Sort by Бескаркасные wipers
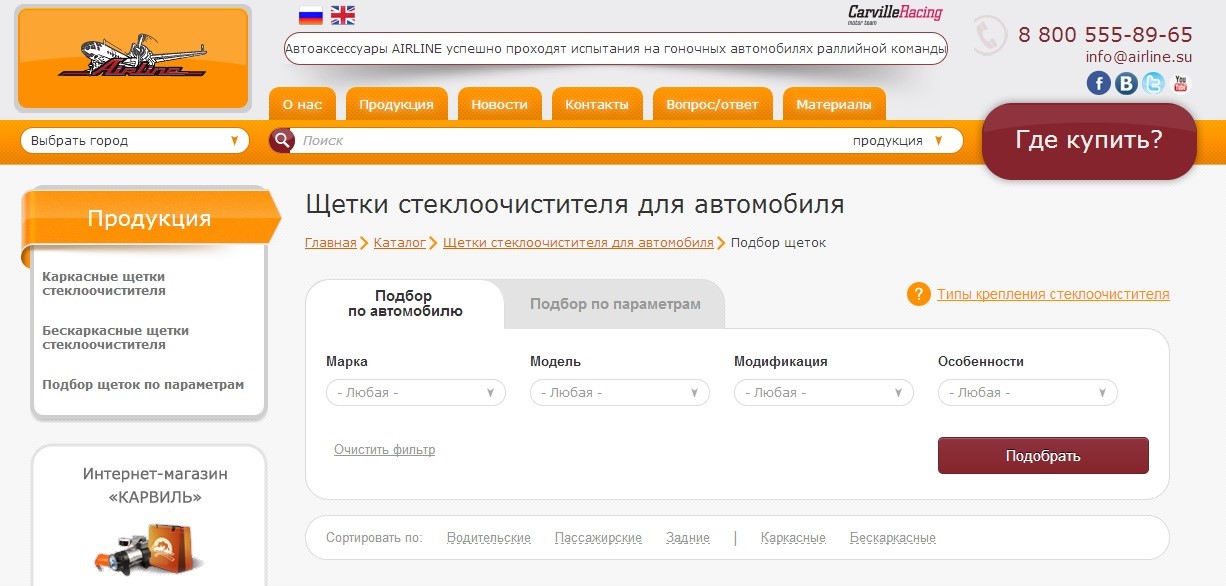This screenshot has width=1226, height=586. [x=892, y=538]
